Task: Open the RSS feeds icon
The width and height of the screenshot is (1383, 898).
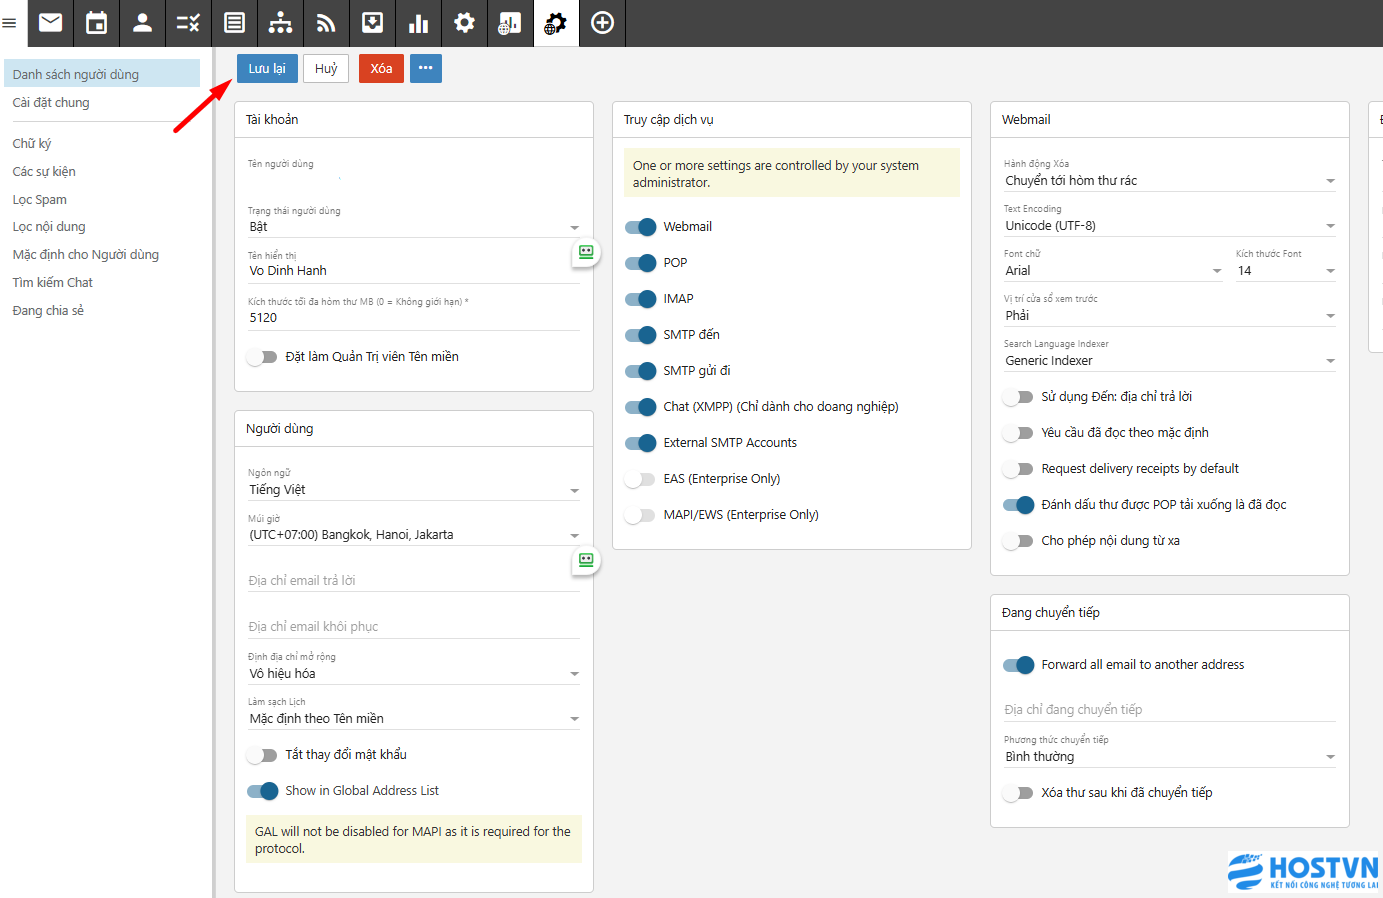Action: pyautogui.click(x=327, y=23)
